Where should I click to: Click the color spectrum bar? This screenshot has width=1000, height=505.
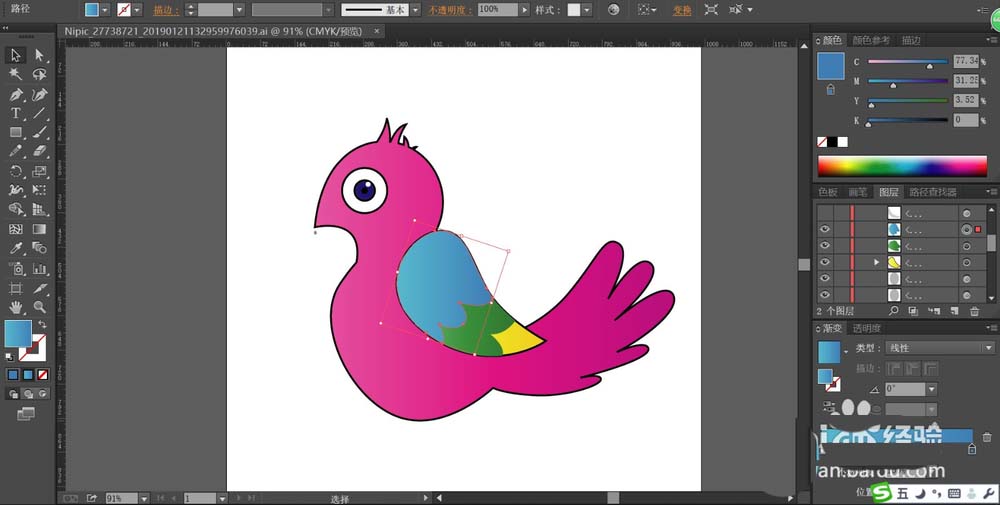[x=902, y=166]
